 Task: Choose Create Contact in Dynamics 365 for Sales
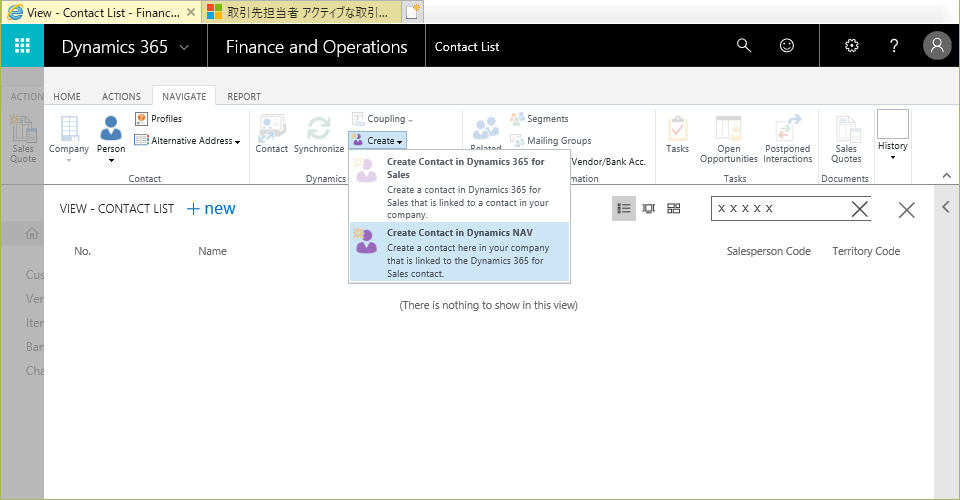460,187
